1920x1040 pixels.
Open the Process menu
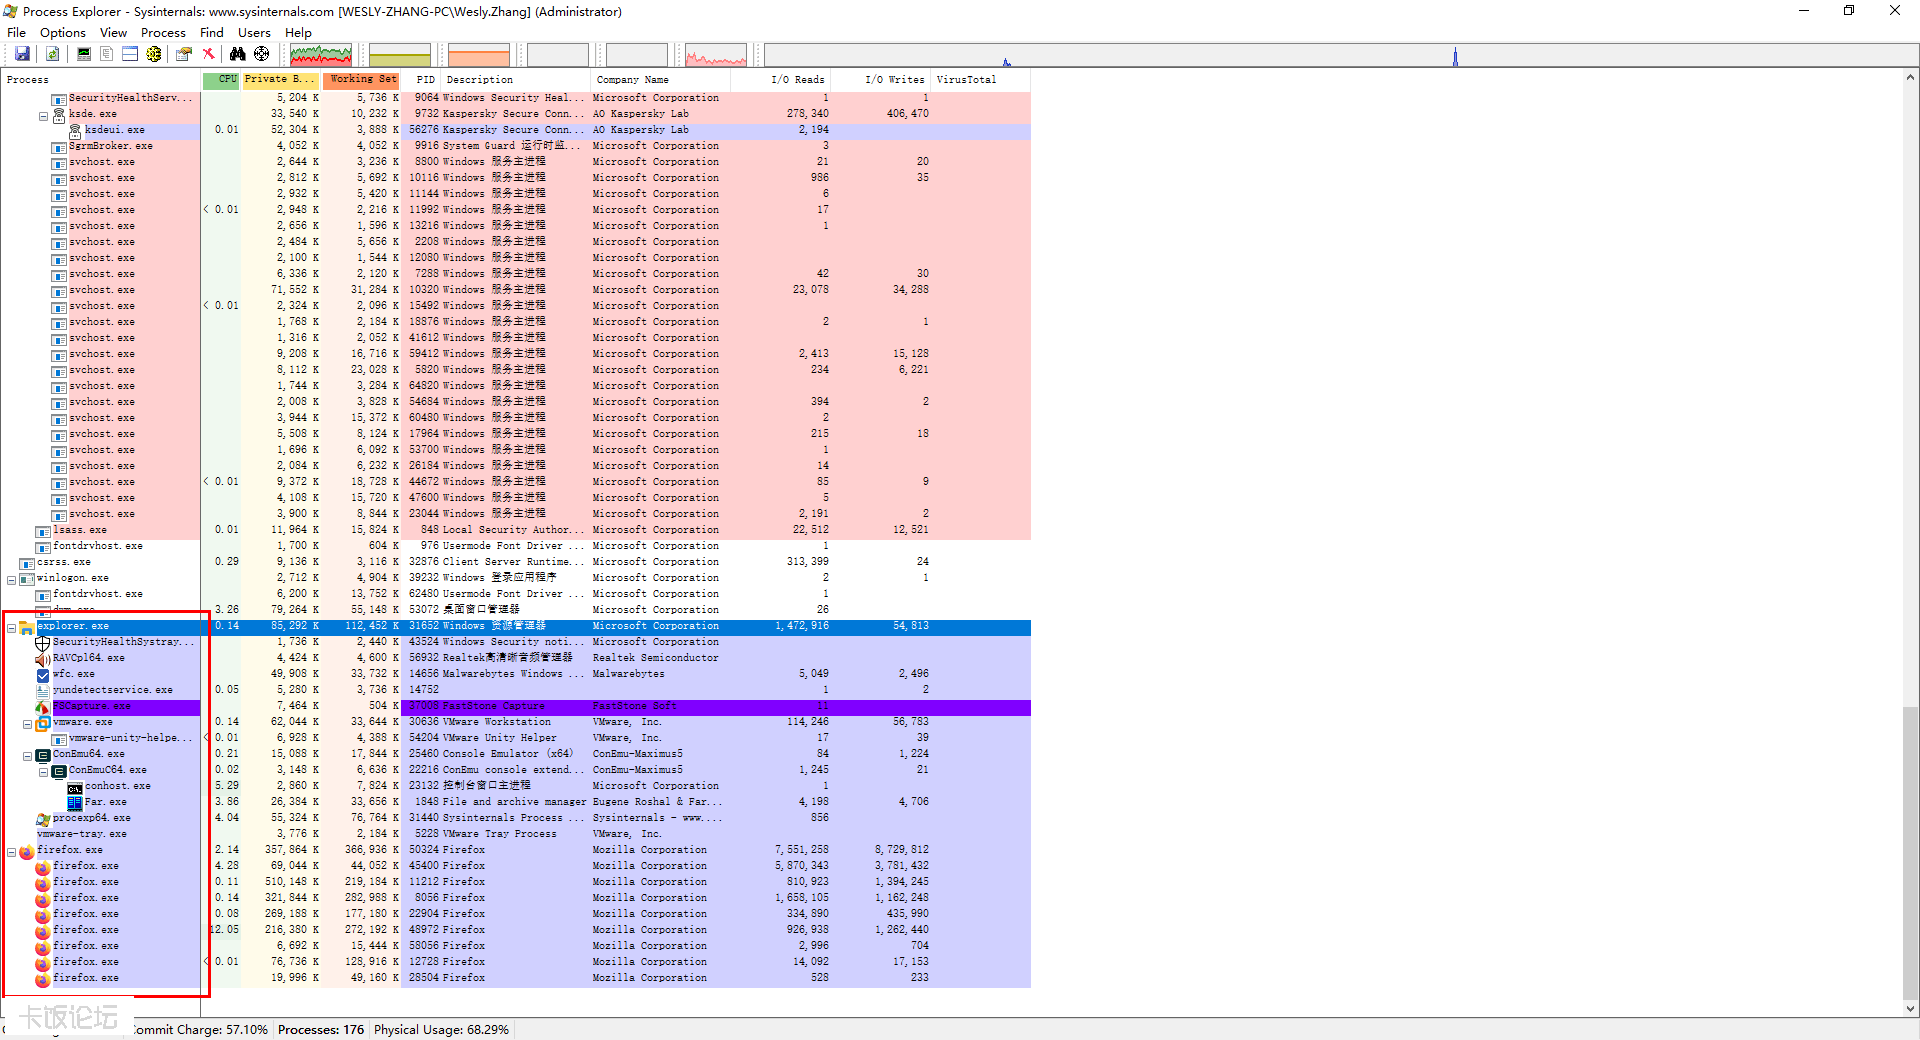164,32
